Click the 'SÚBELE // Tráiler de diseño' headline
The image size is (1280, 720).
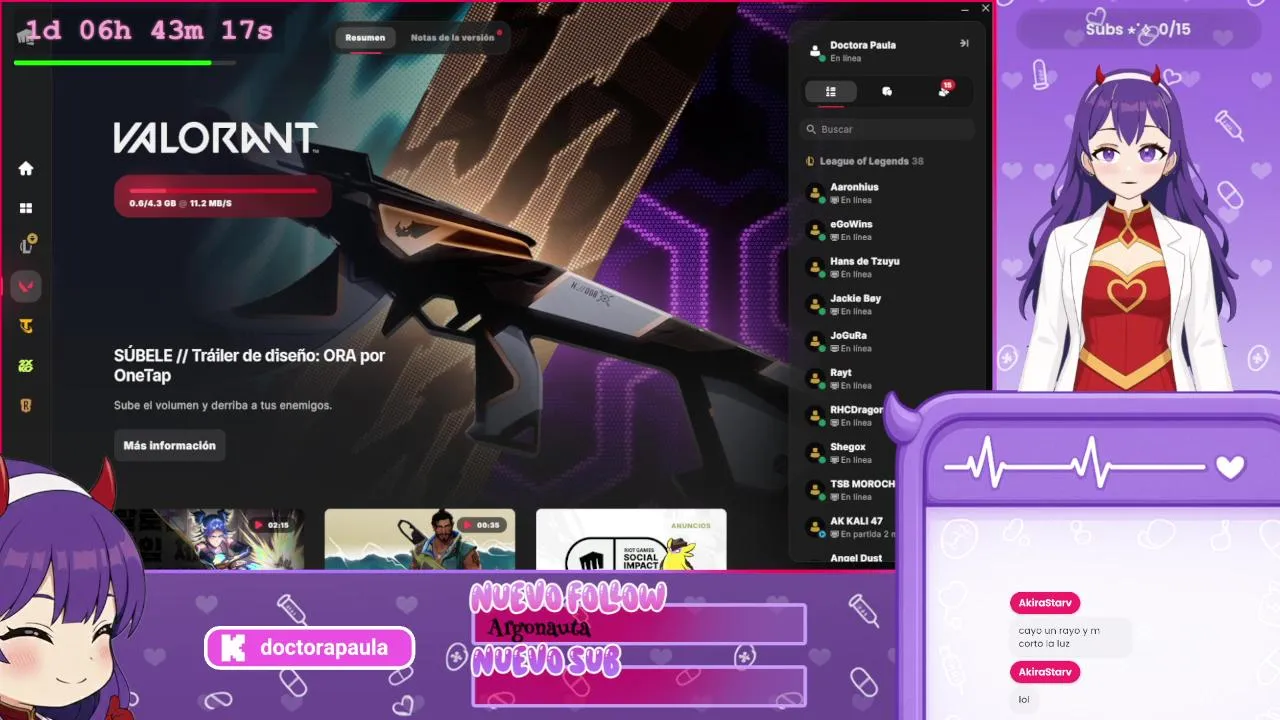pyautogui.click(x=249, y=365)
